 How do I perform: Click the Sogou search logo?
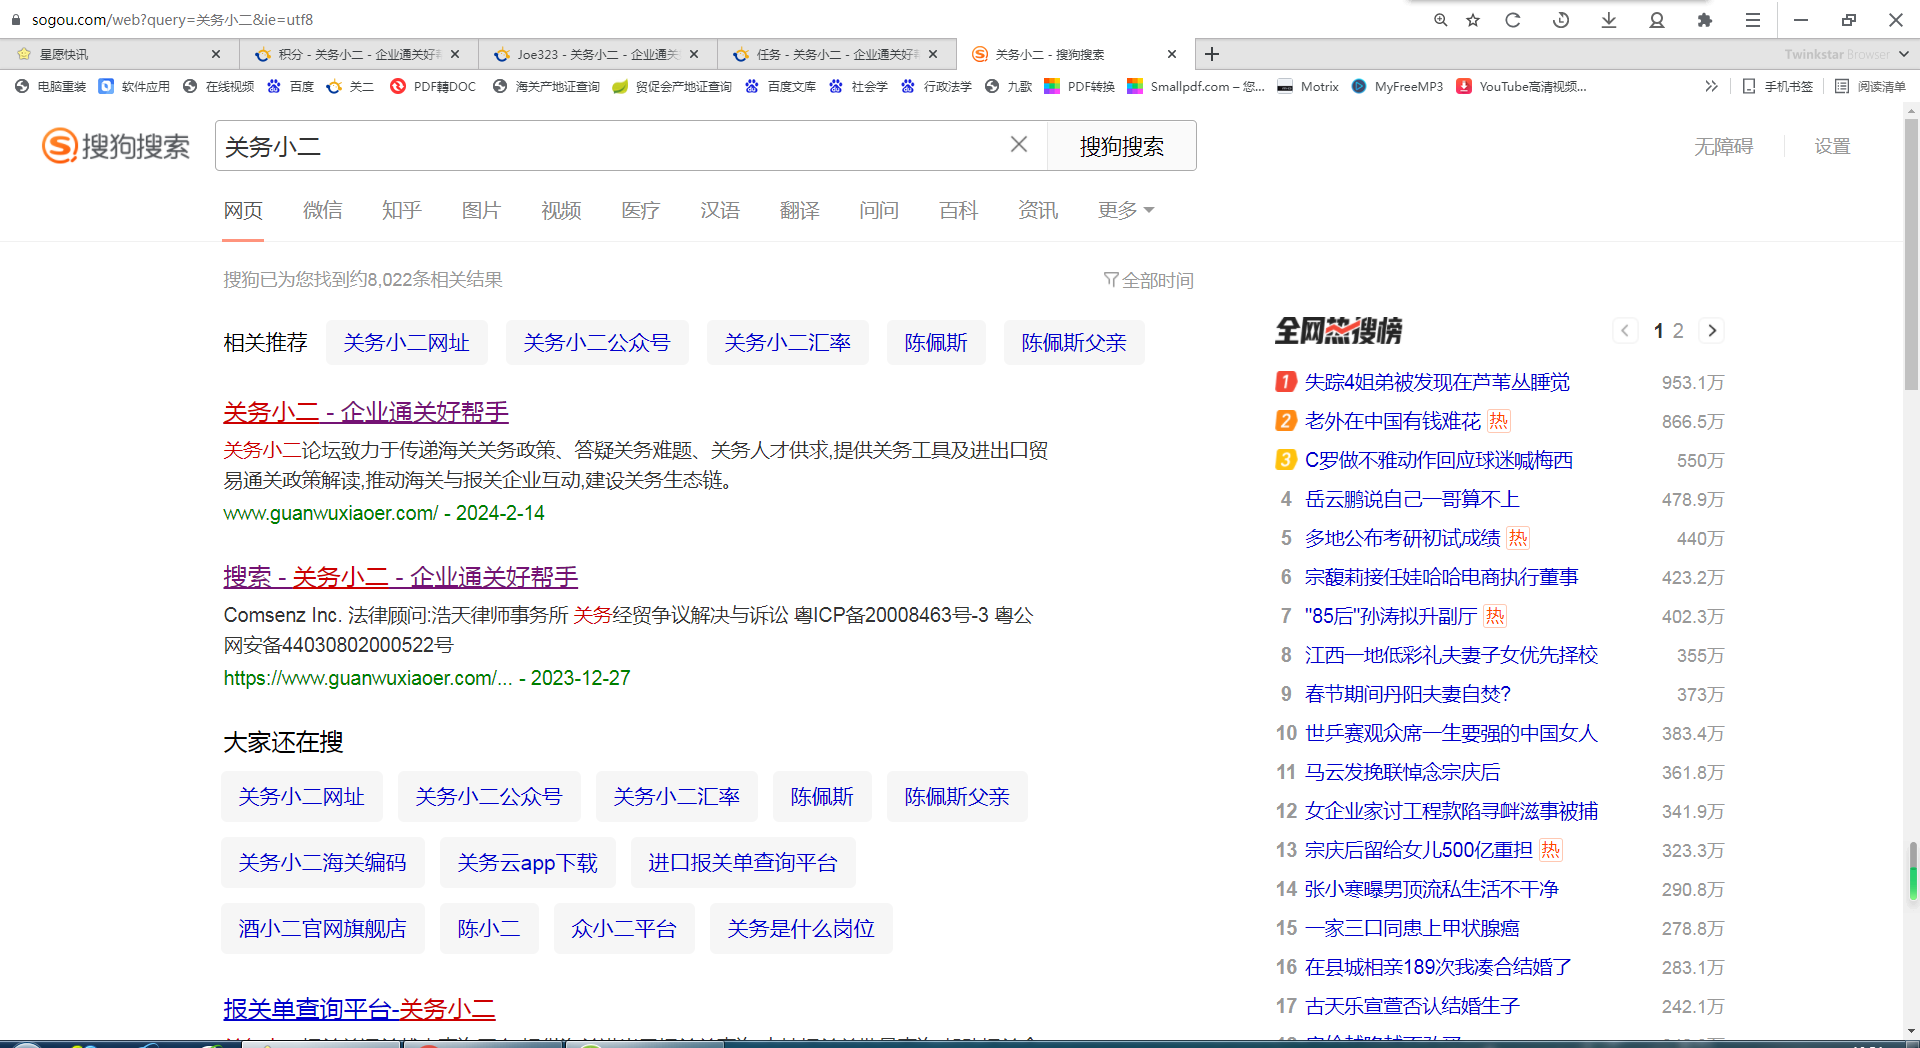(x=116, y=146)
